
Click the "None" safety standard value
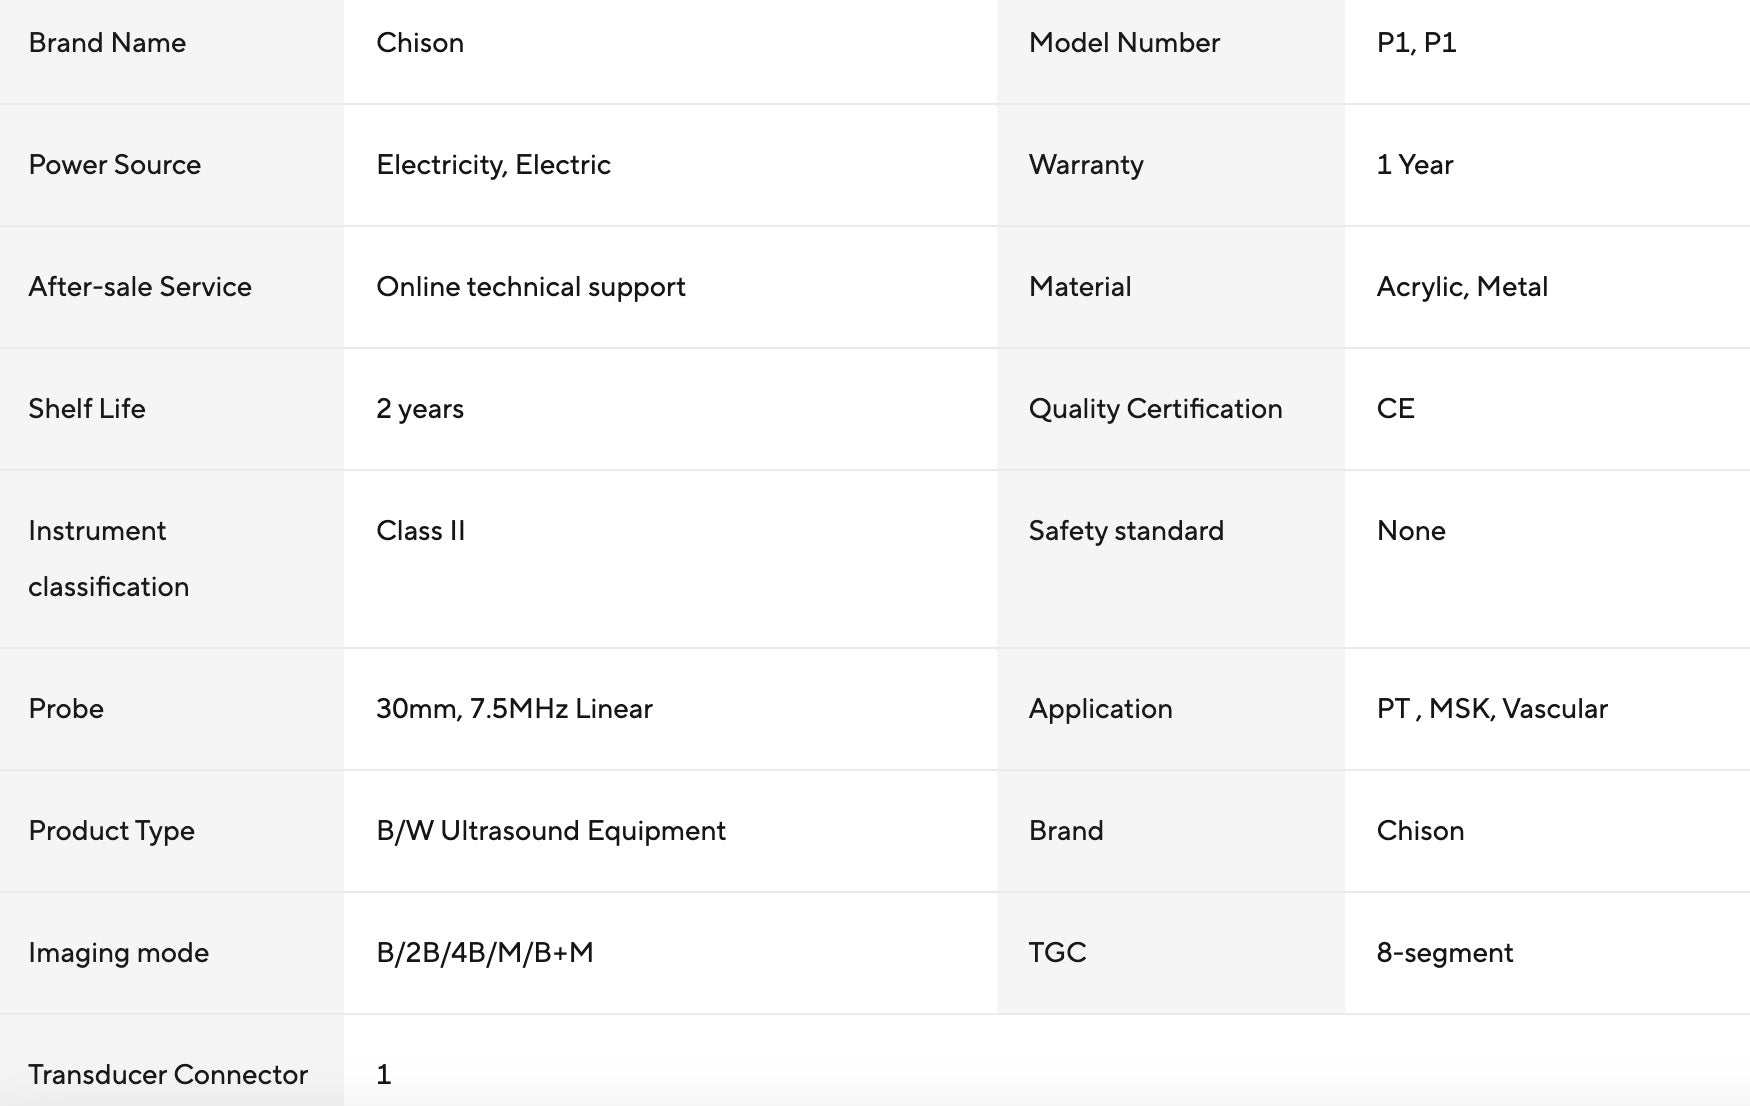pyautogui.click(x=1410, y=531)
